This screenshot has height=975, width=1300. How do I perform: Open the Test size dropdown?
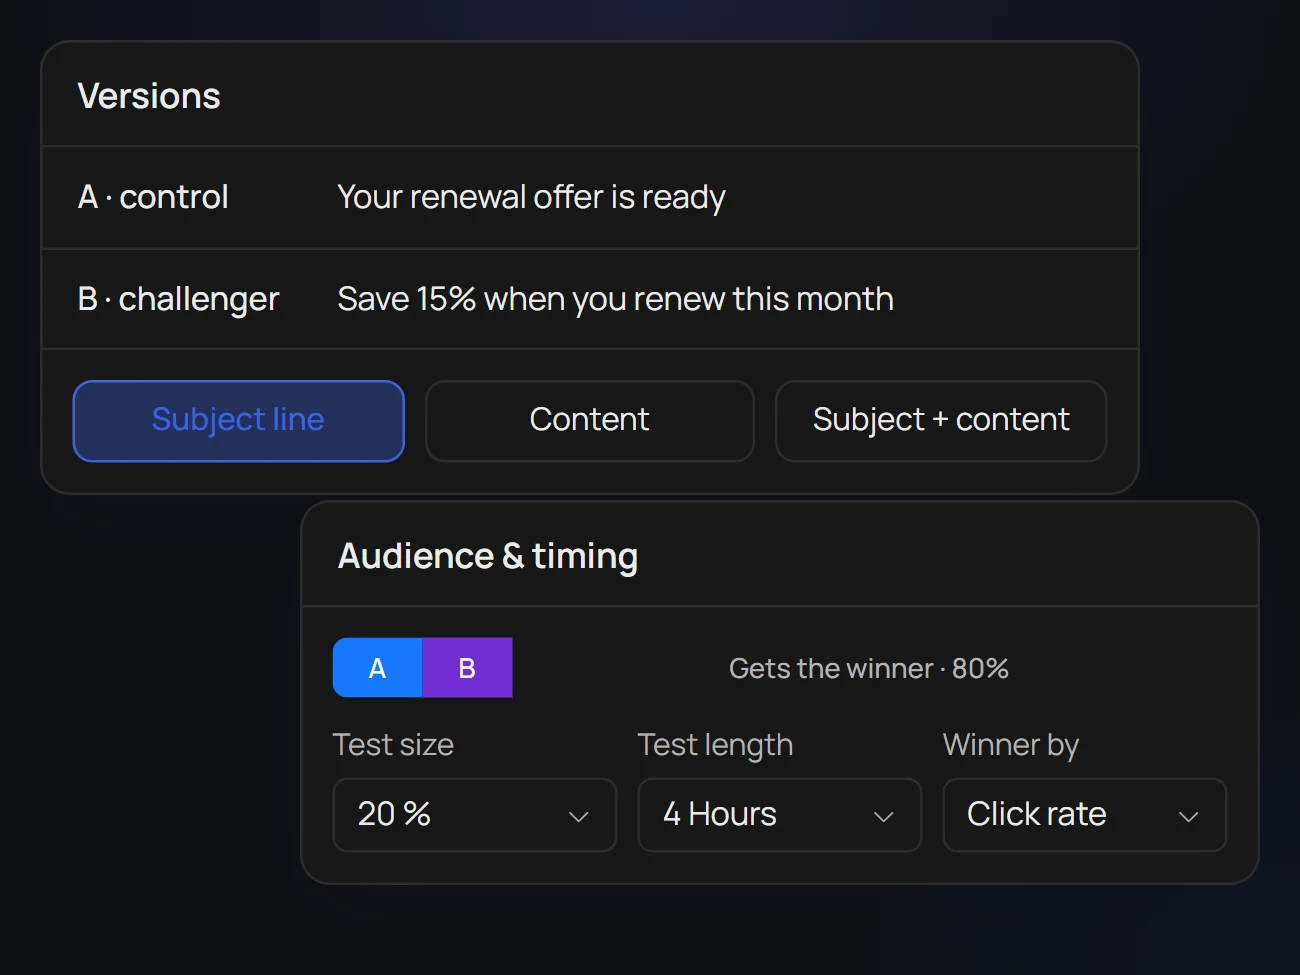click(474, 815)
